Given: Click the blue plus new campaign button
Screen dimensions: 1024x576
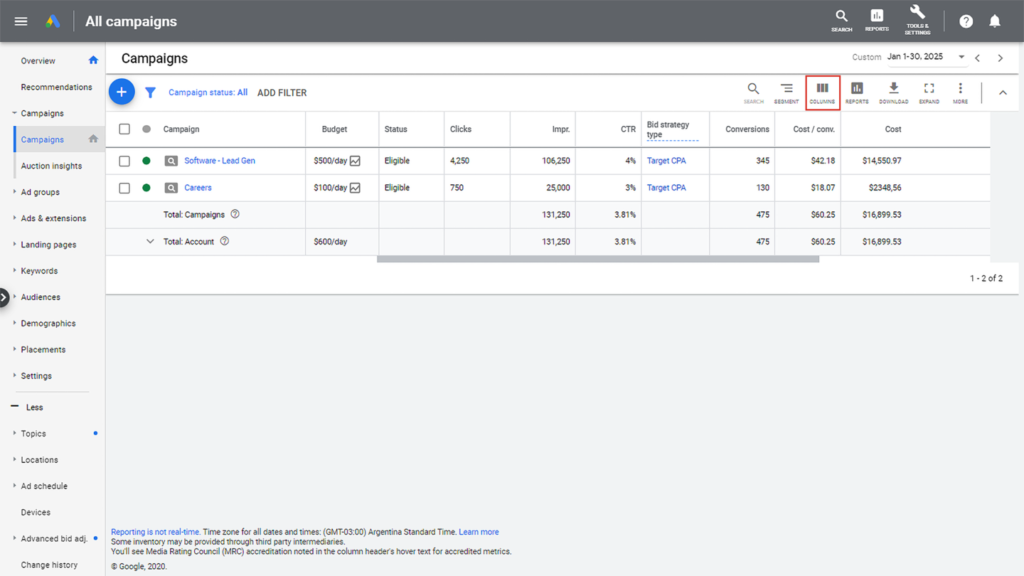Looking at the screenshot, I should point(121,92).
